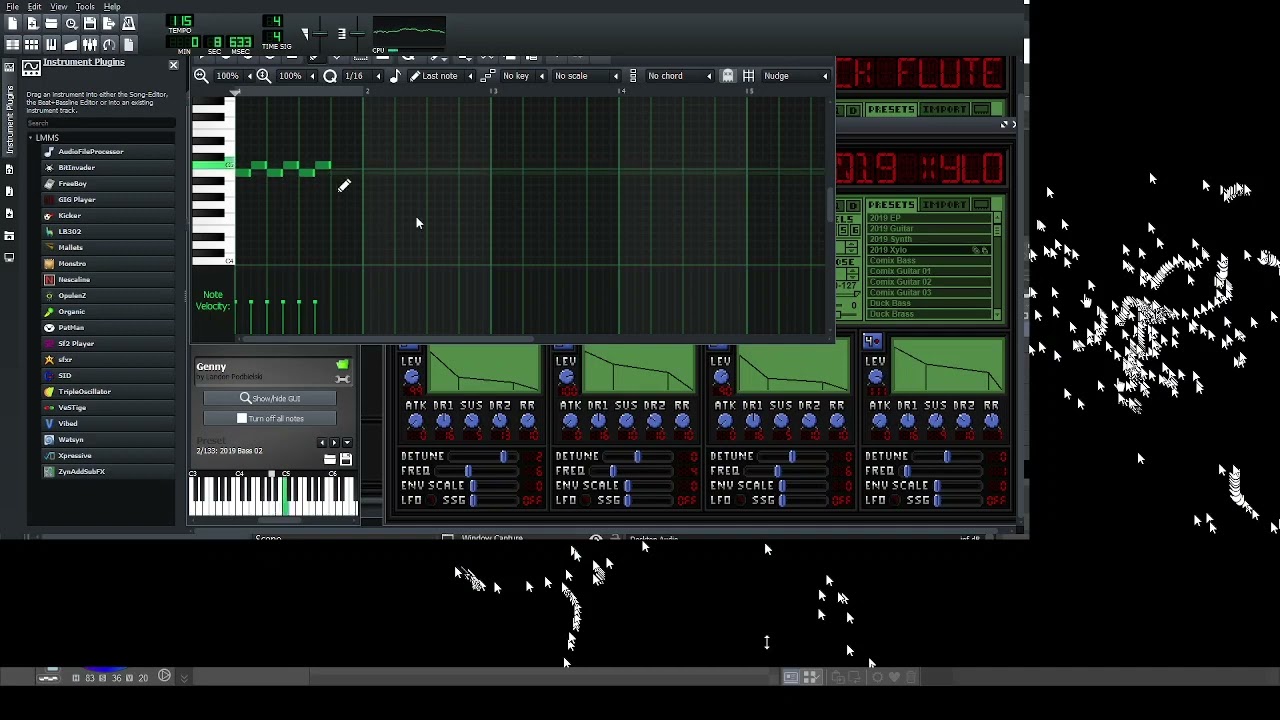Select next Genny preset arrow
1280x720 pixels.
[334, 443]
